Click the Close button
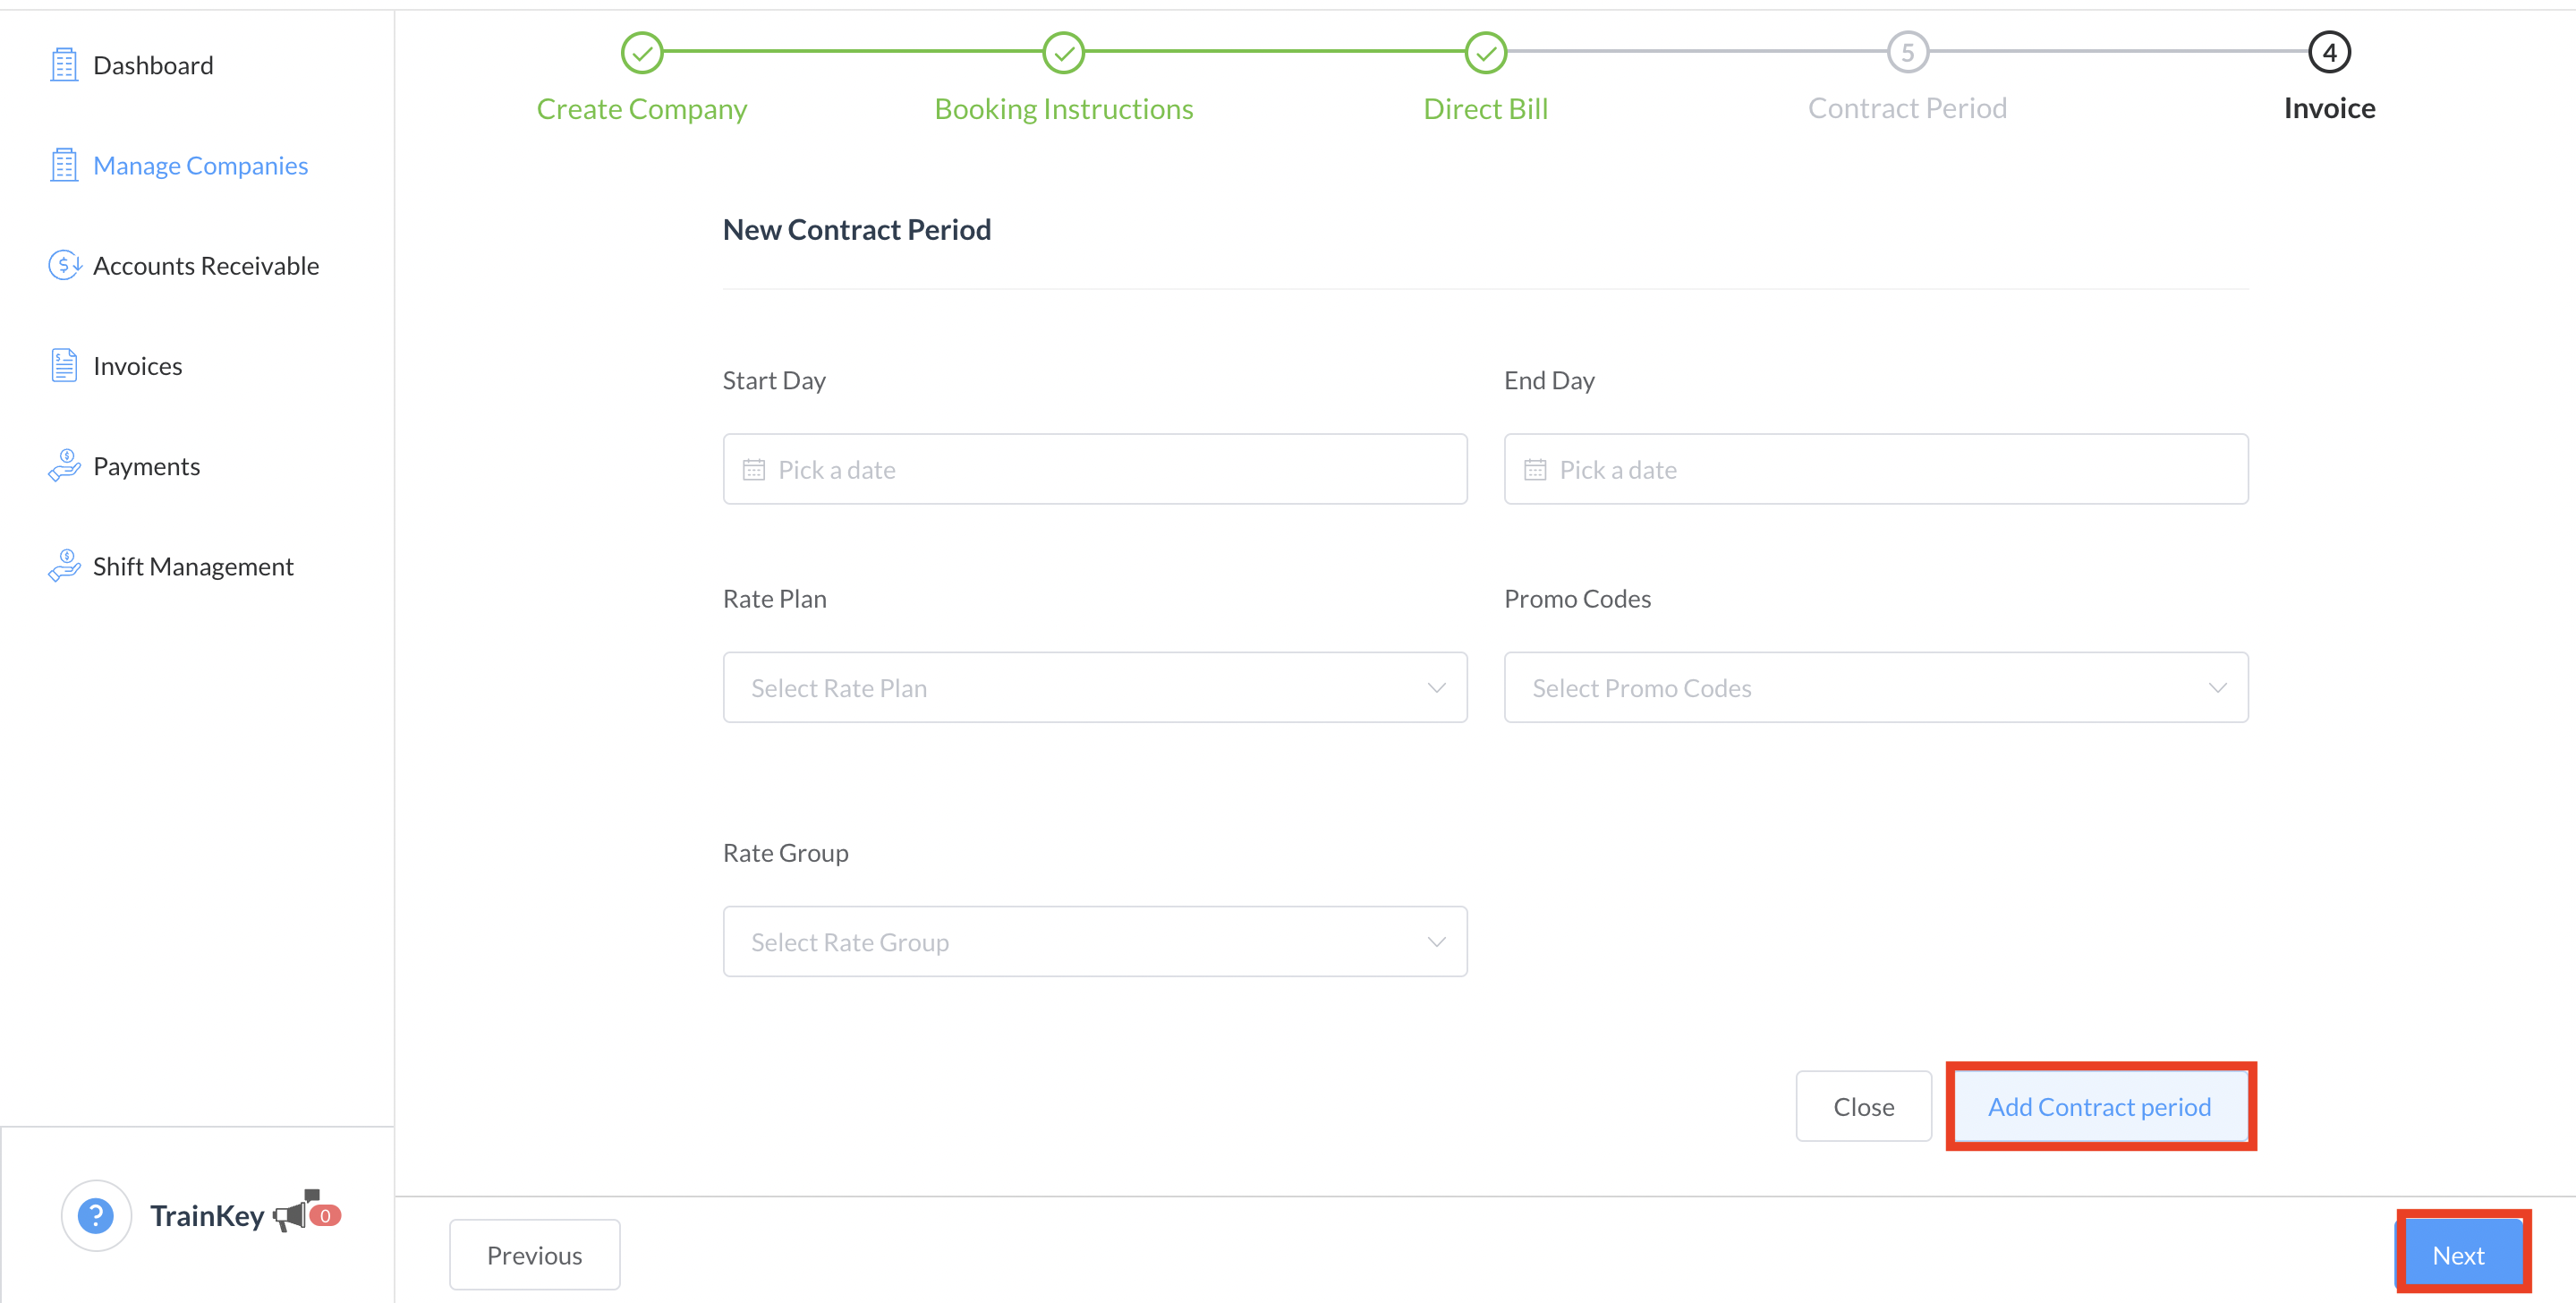This screenshot has height=1303, width=2576. [x=1863, y=1107]
